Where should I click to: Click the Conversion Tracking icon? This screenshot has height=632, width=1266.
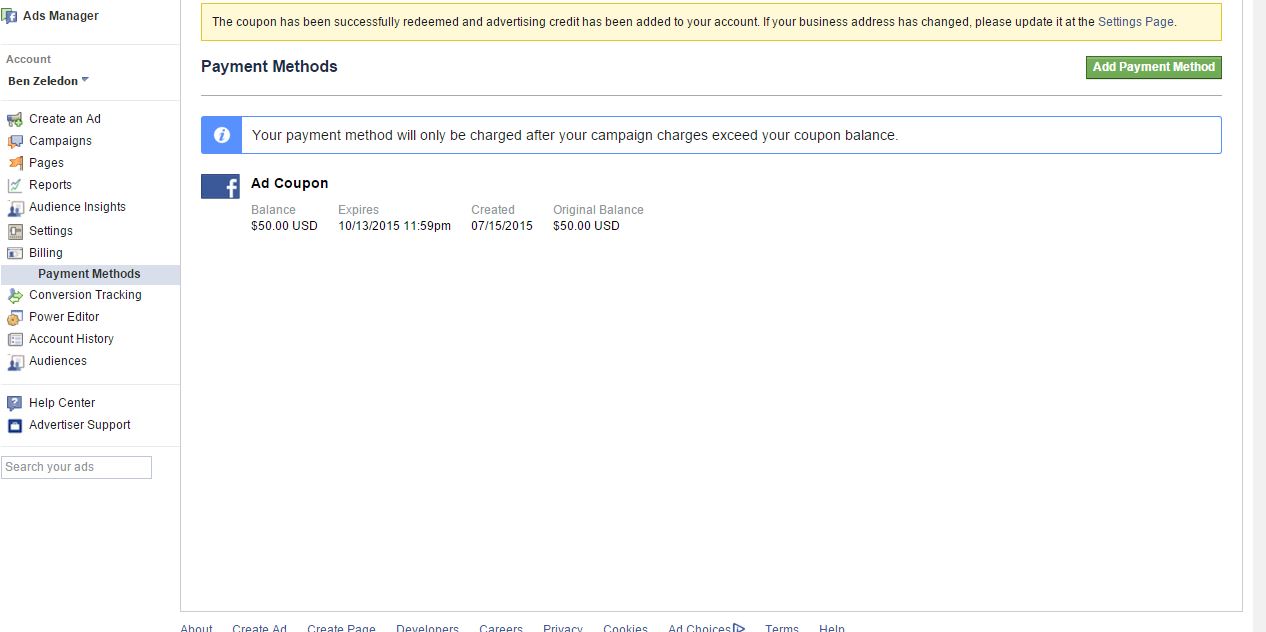pos(15,295)
